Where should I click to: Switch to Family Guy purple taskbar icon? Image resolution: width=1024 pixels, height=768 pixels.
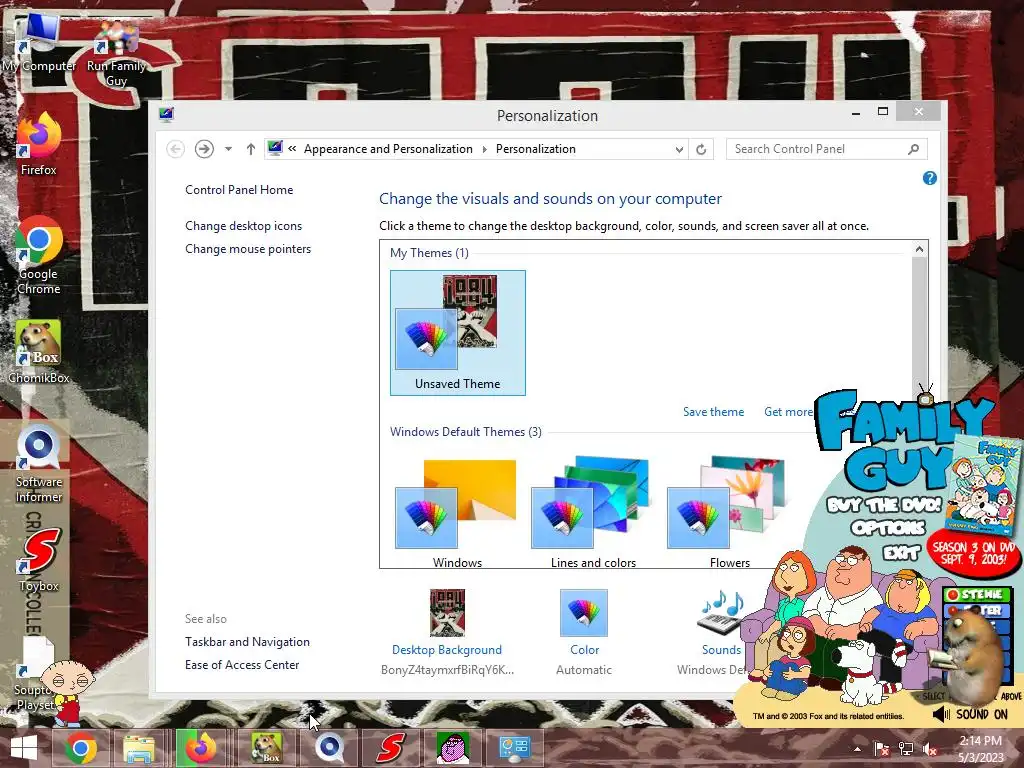coord(452,748)
